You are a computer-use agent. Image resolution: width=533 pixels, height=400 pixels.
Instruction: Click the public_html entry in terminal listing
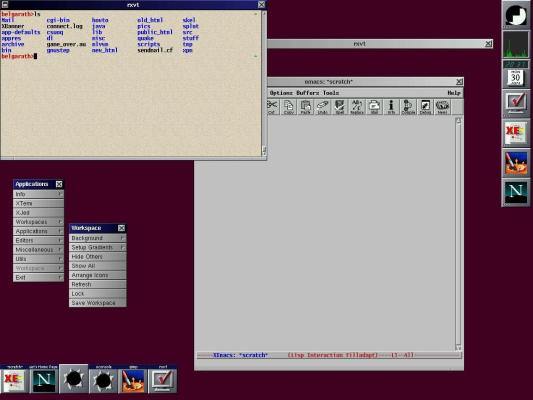pos(155,32)
